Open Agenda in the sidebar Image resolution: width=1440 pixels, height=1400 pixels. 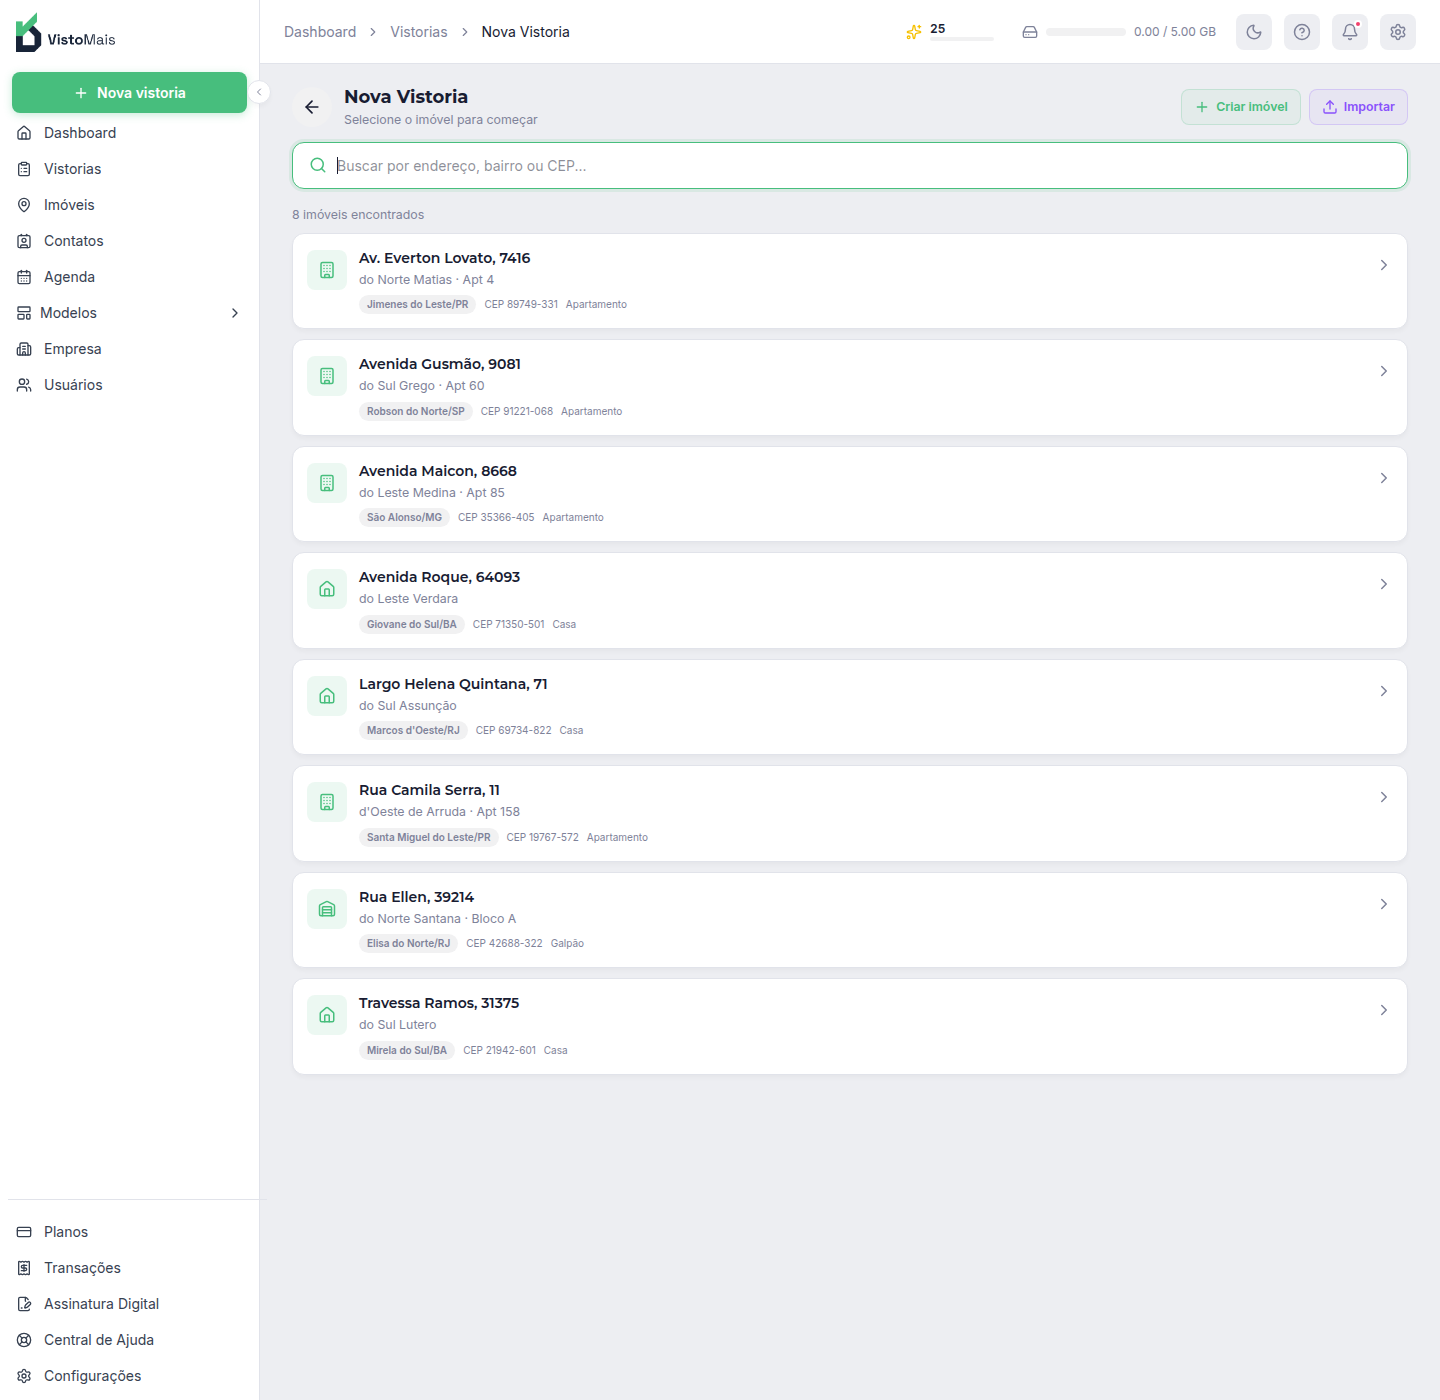[x=130, y=277]
